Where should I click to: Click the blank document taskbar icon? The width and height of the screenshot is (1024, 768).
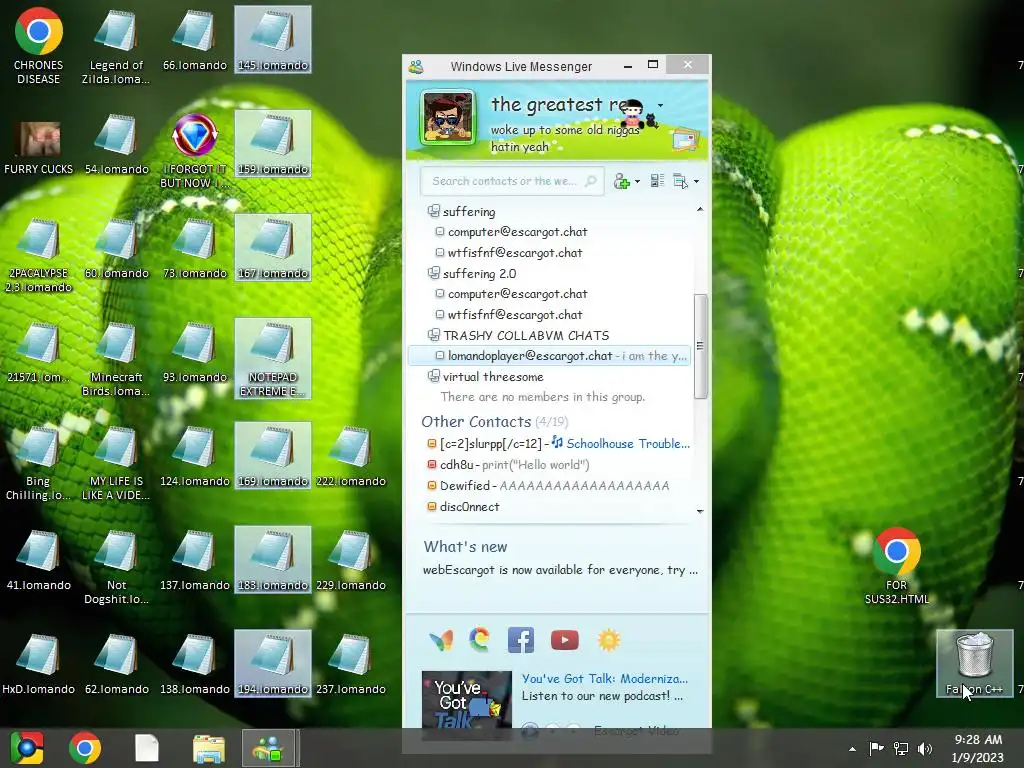[147, 748]
